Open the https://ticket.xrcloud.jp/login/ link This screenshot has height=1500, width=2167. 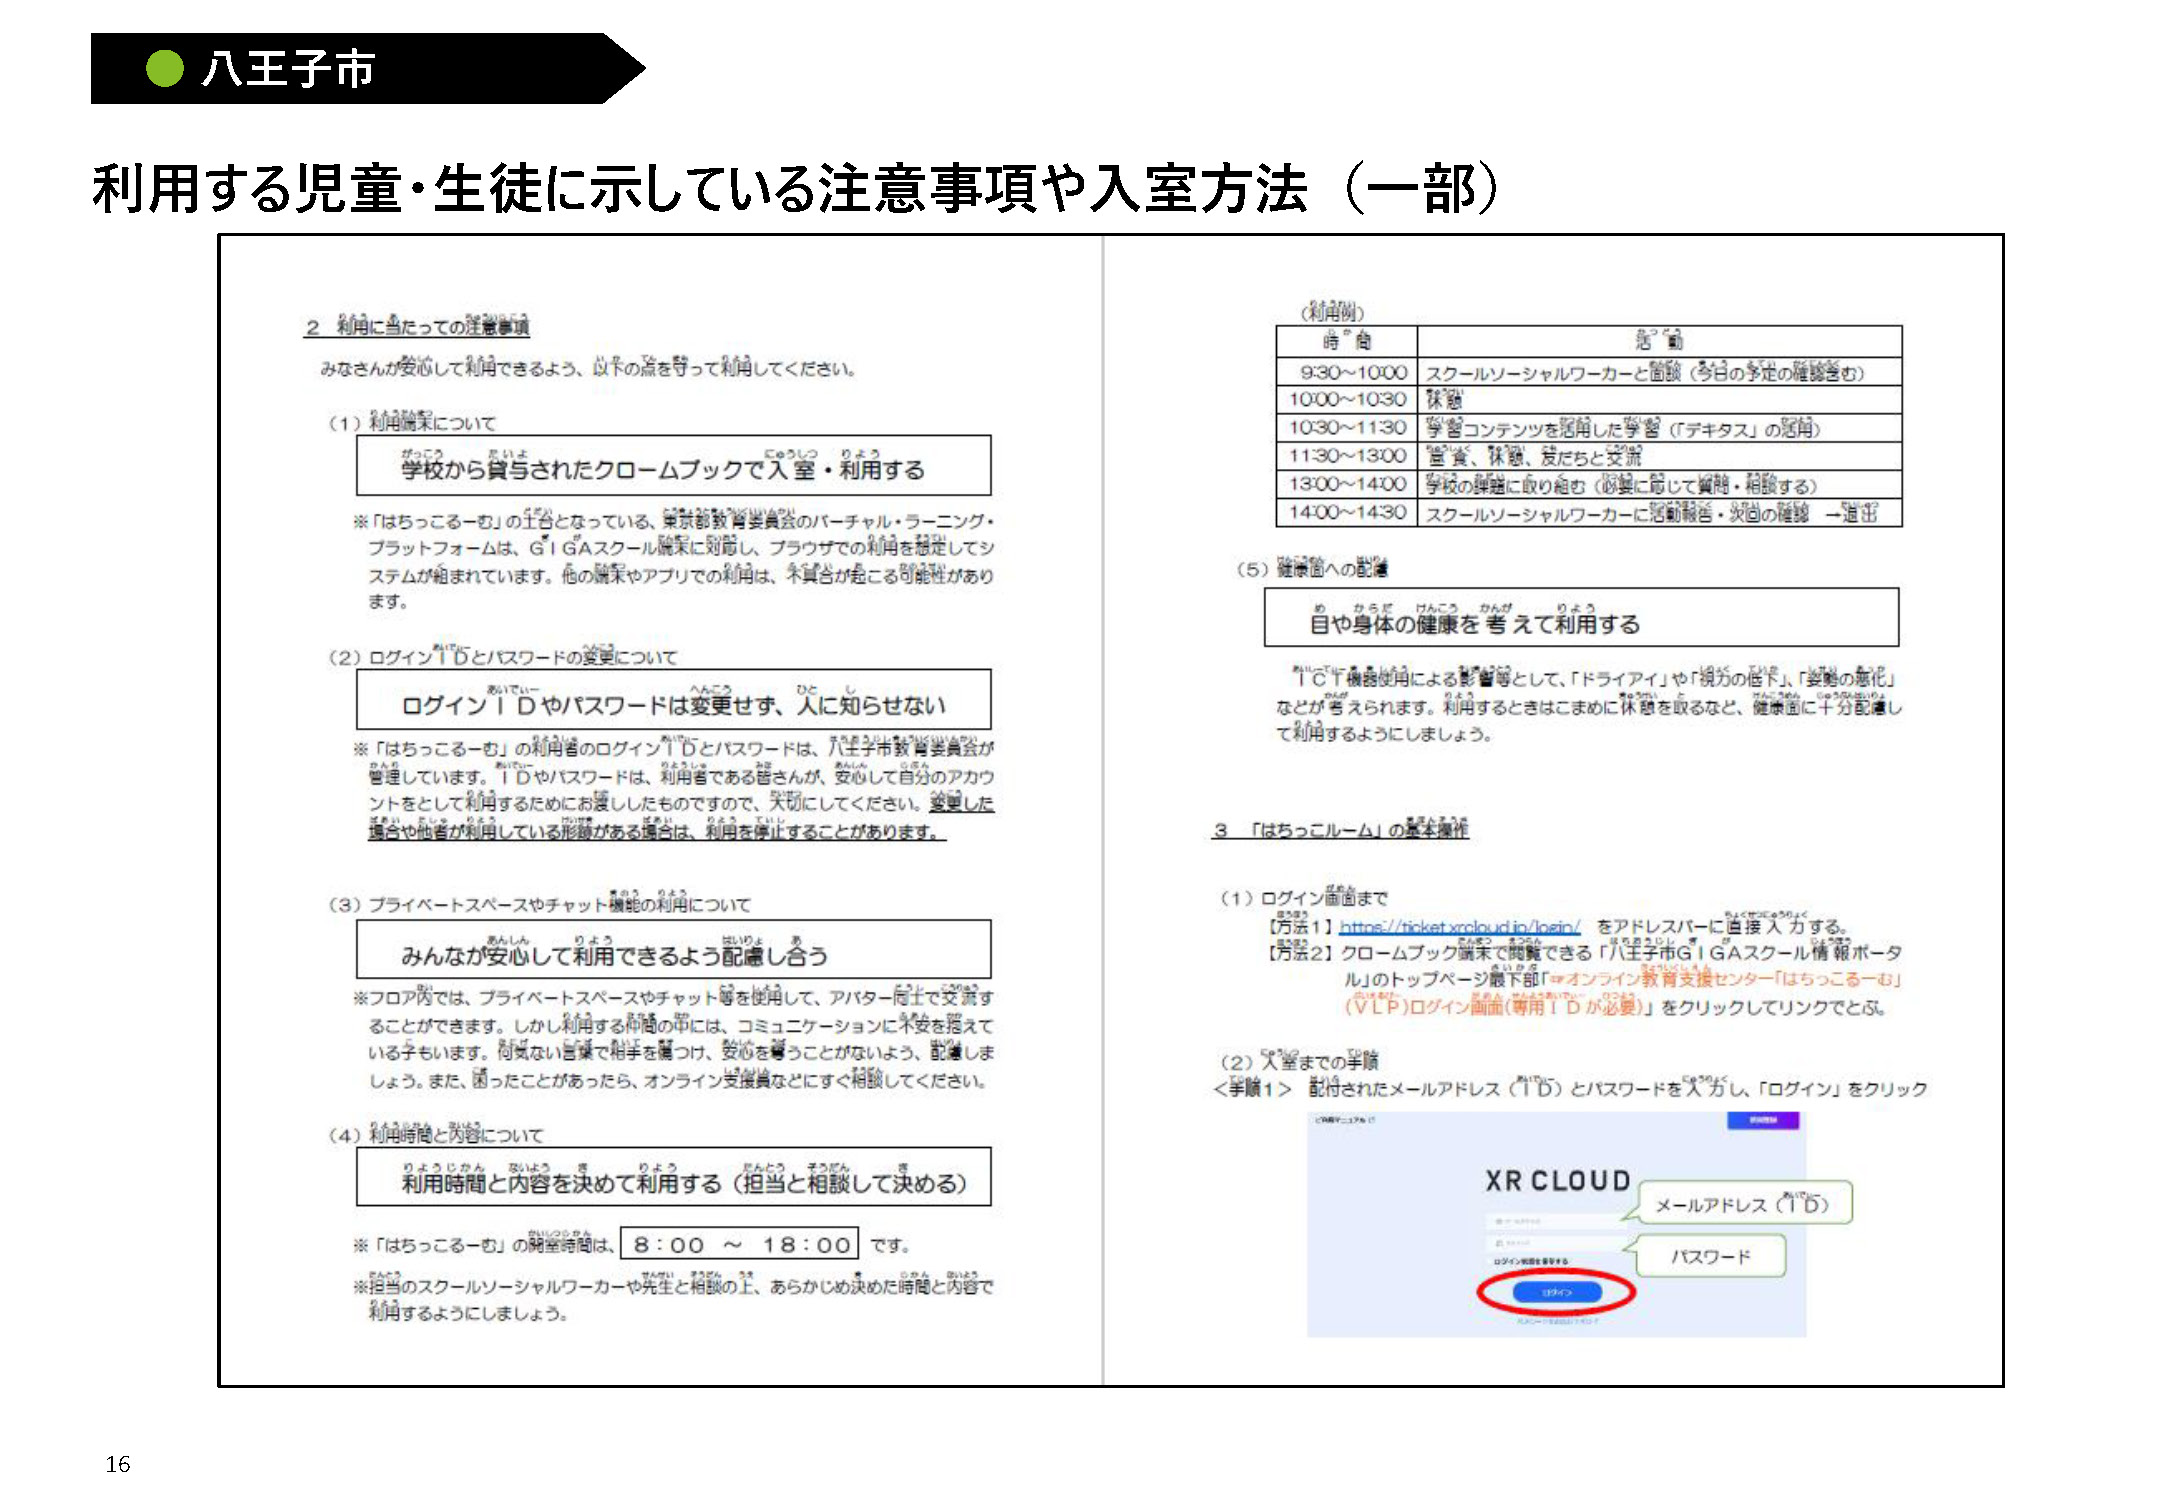pos(1459,927)
